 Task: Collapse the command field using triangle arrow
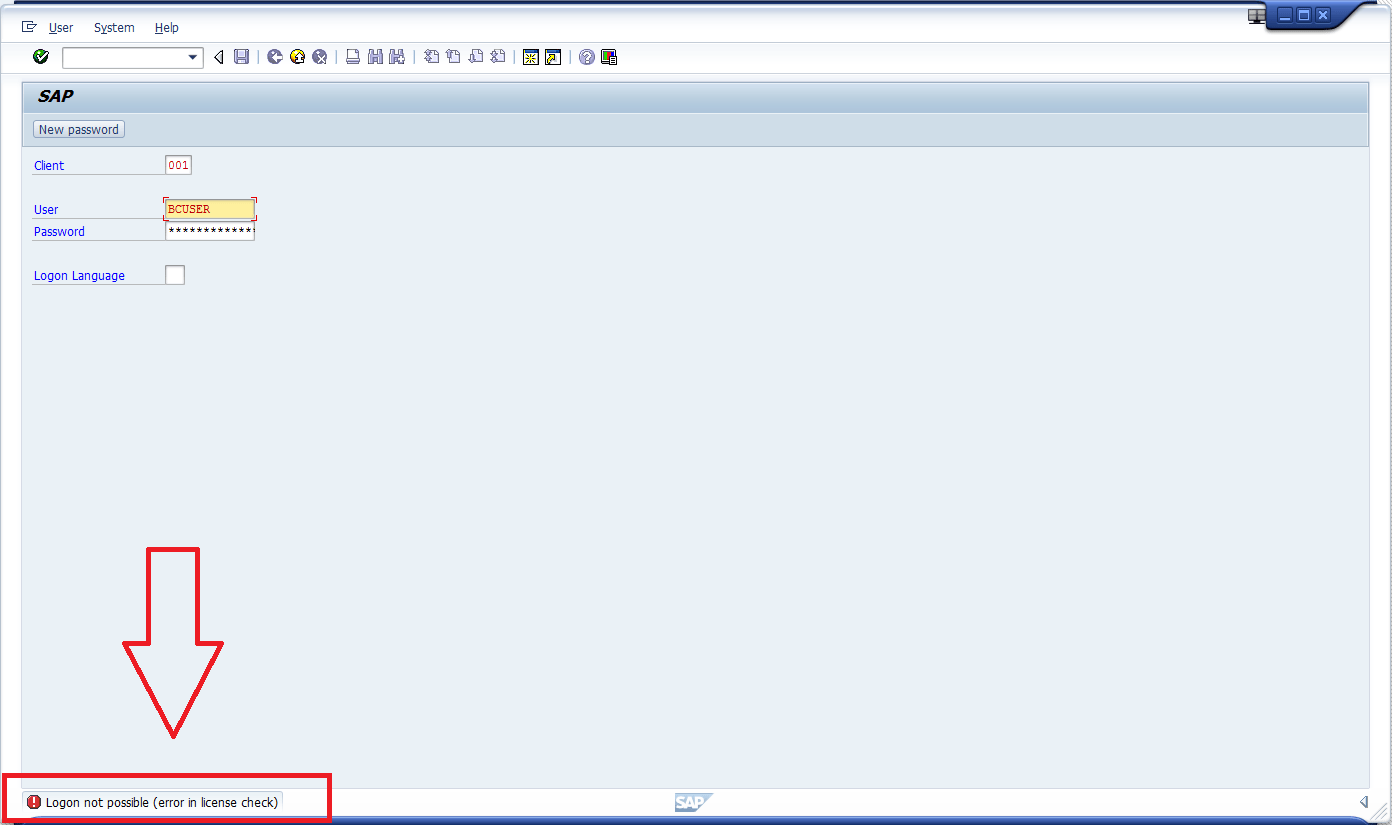pos(219,57)
